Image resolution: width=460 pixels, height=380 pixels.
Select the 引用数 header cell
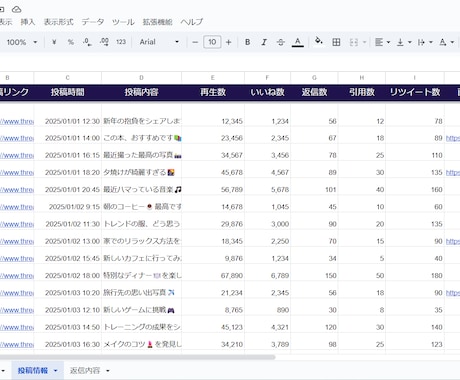coord(362,92)
